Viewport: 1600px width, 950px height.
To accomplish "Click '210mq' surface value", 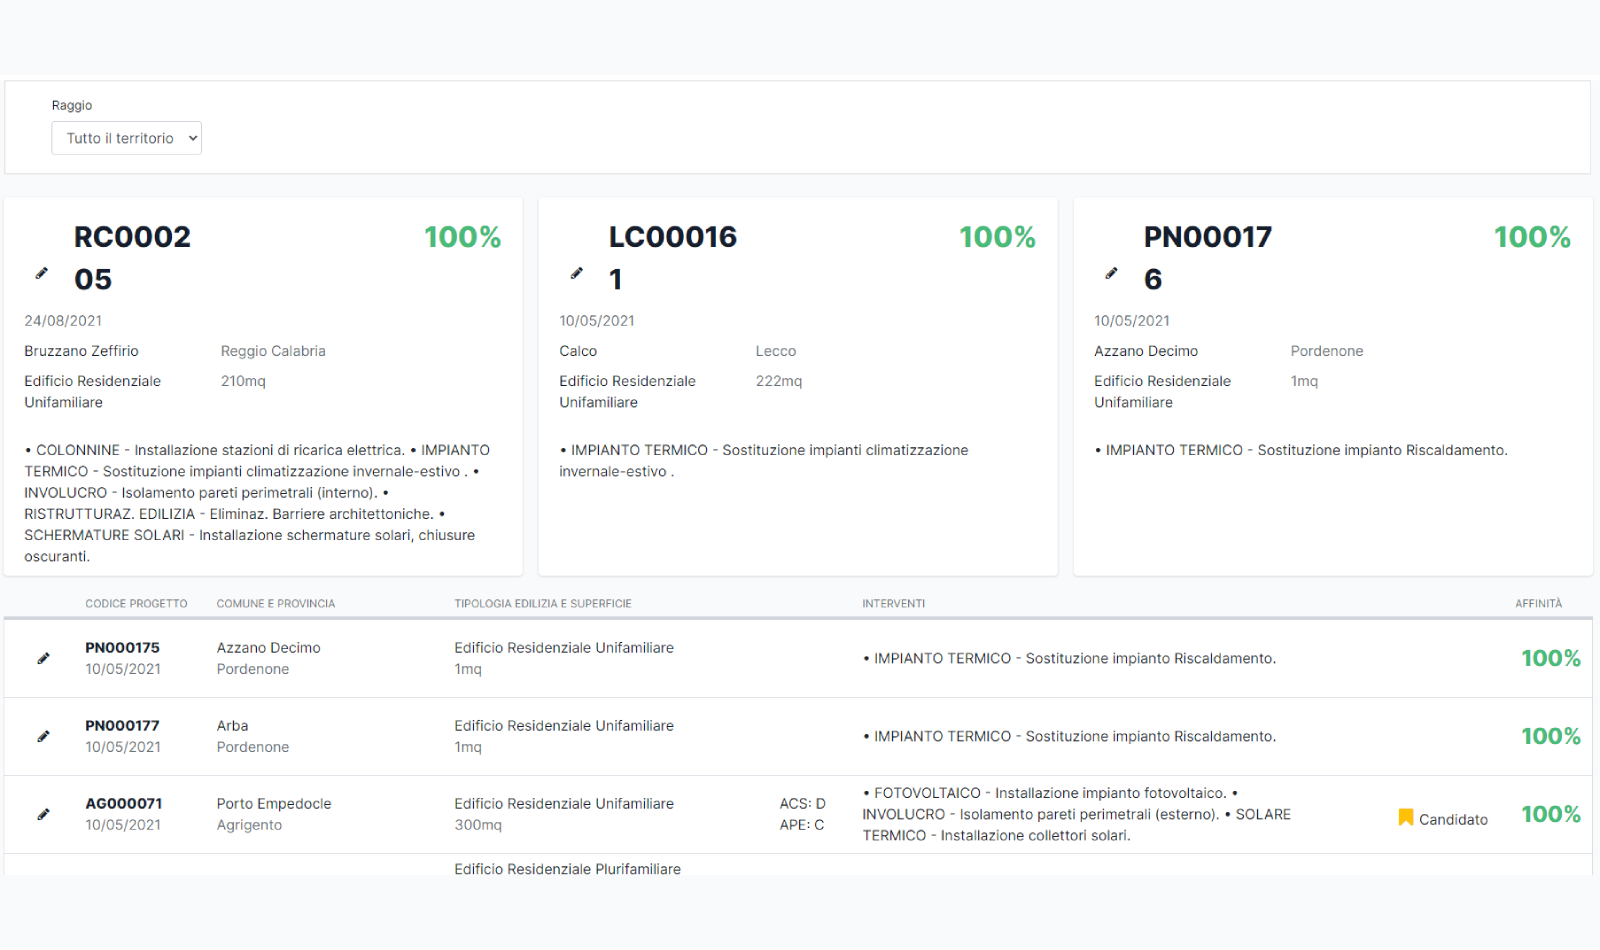I will point(243,381).
